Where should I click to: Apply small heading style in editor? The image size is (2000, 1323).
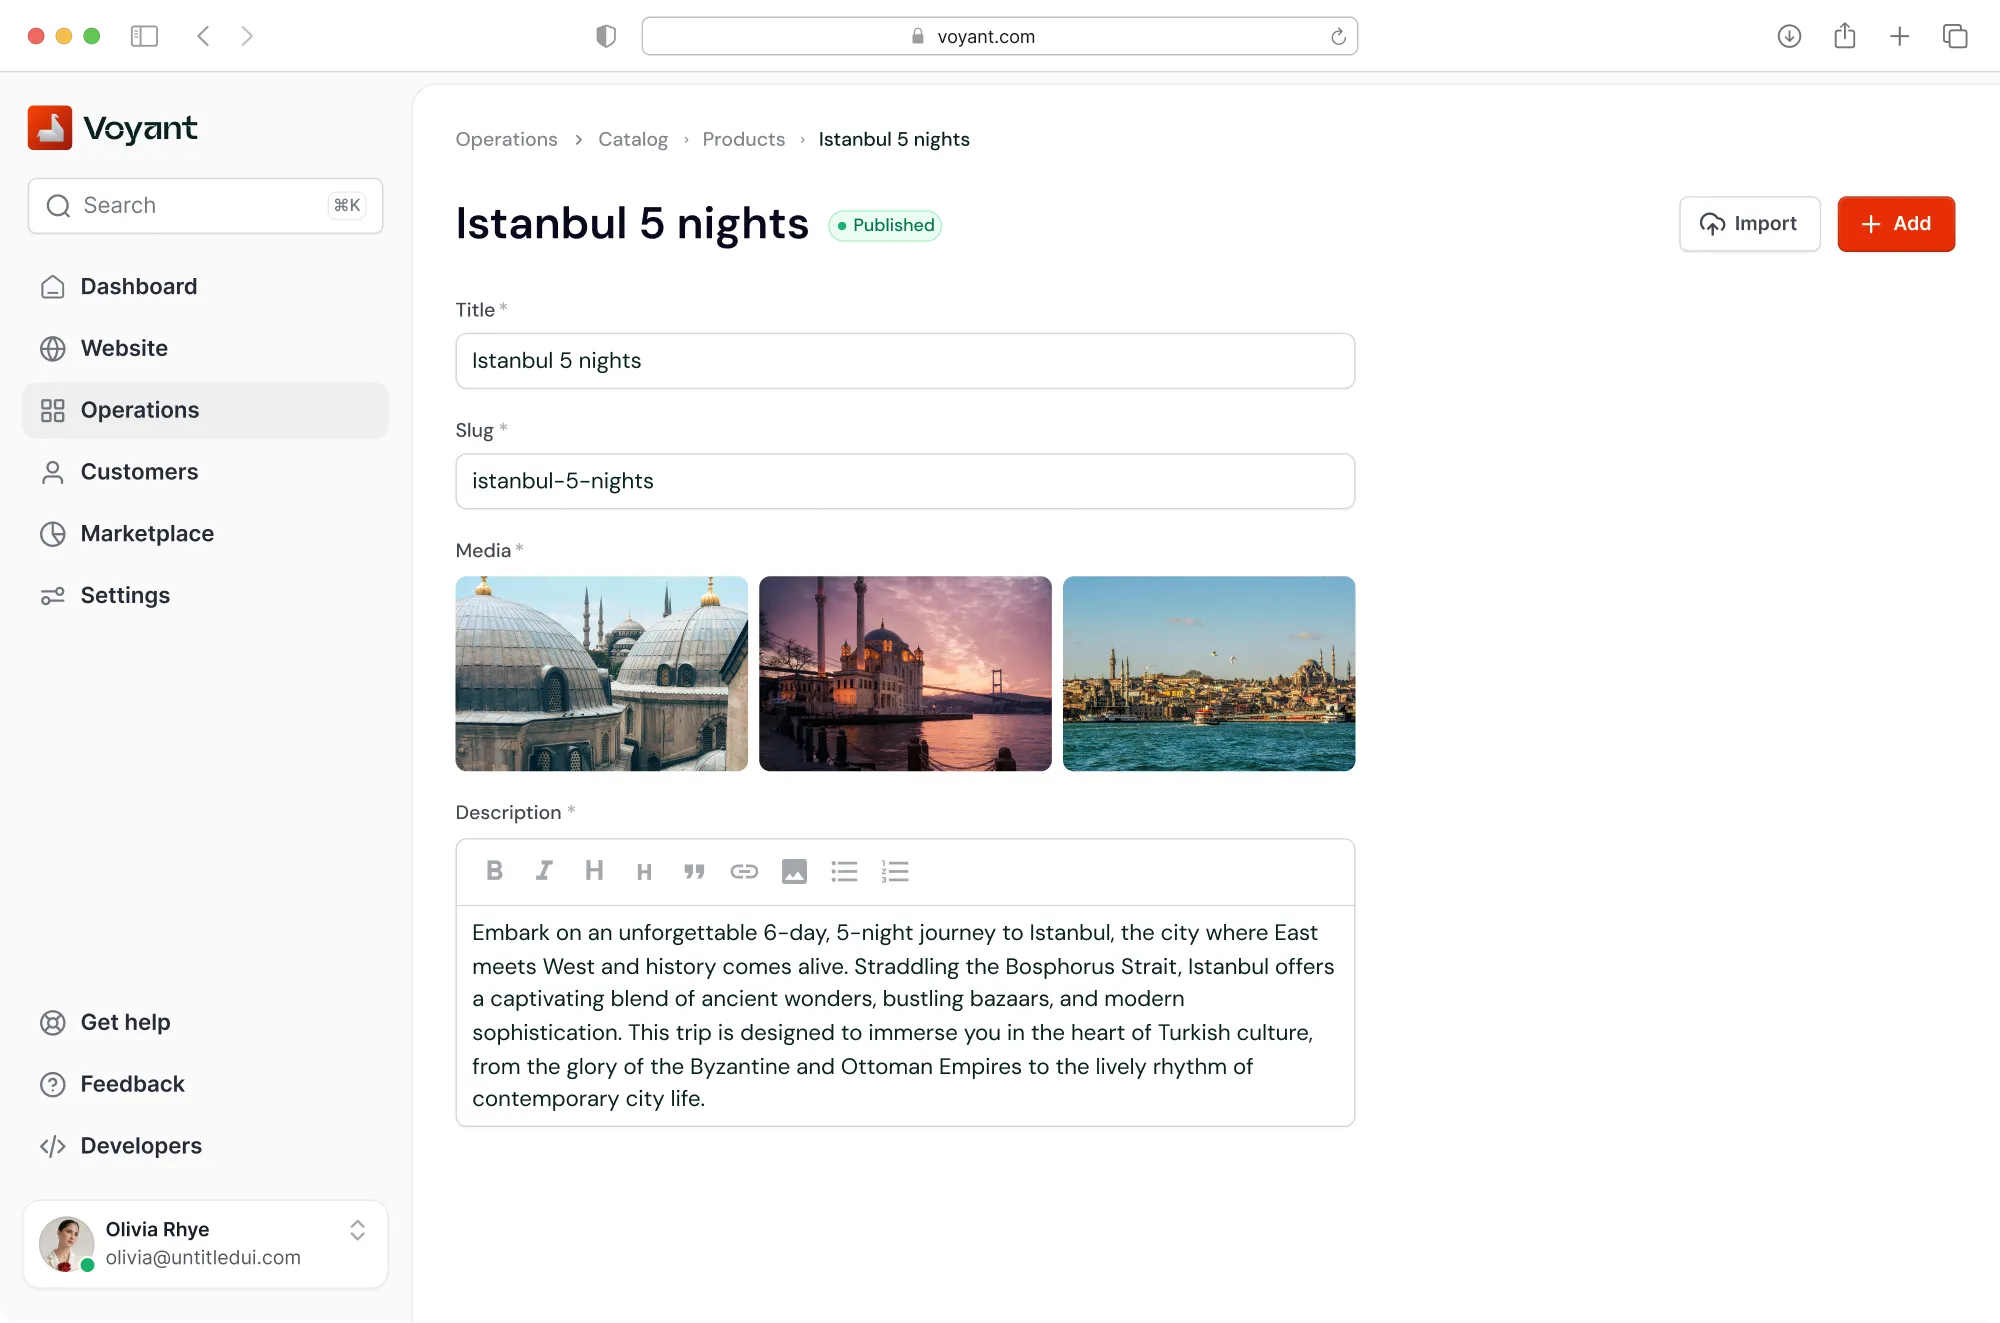pos(644,872)
